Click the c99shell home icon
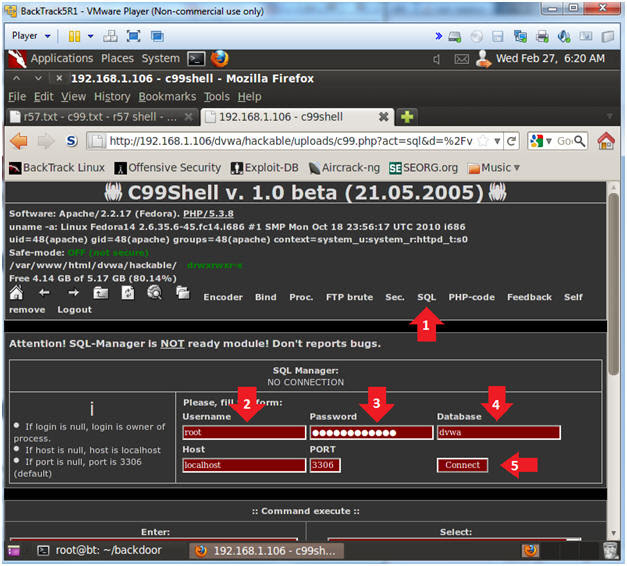Viewport: 627px width, 566px height. point(16,293)
